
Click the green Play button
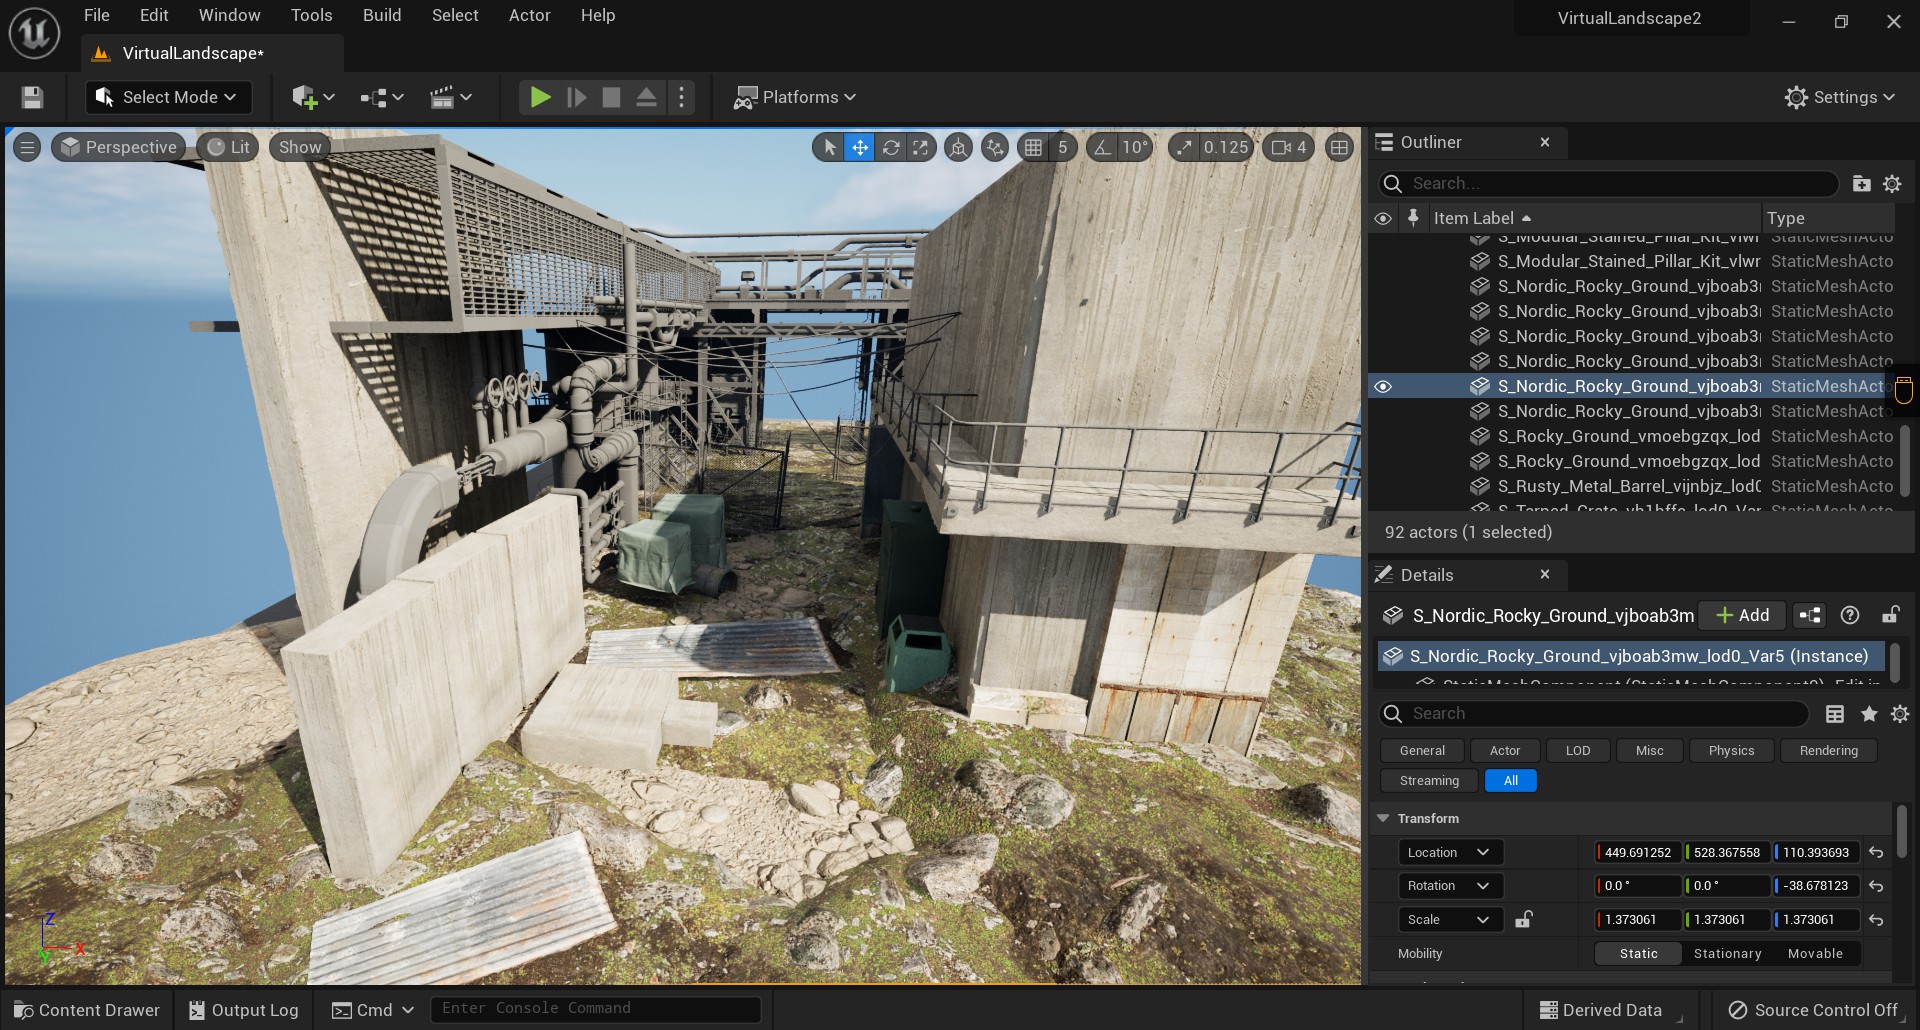[x=540, y=97]
